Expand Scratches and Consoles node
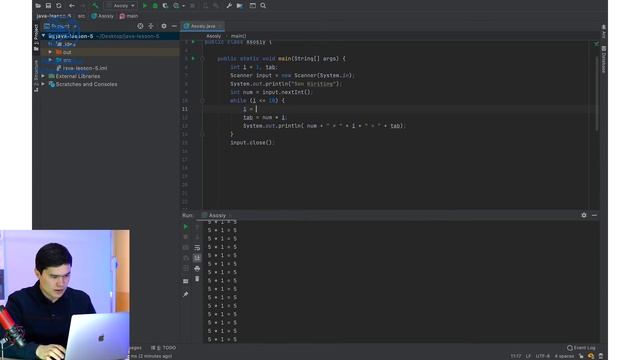 point(43,84)
